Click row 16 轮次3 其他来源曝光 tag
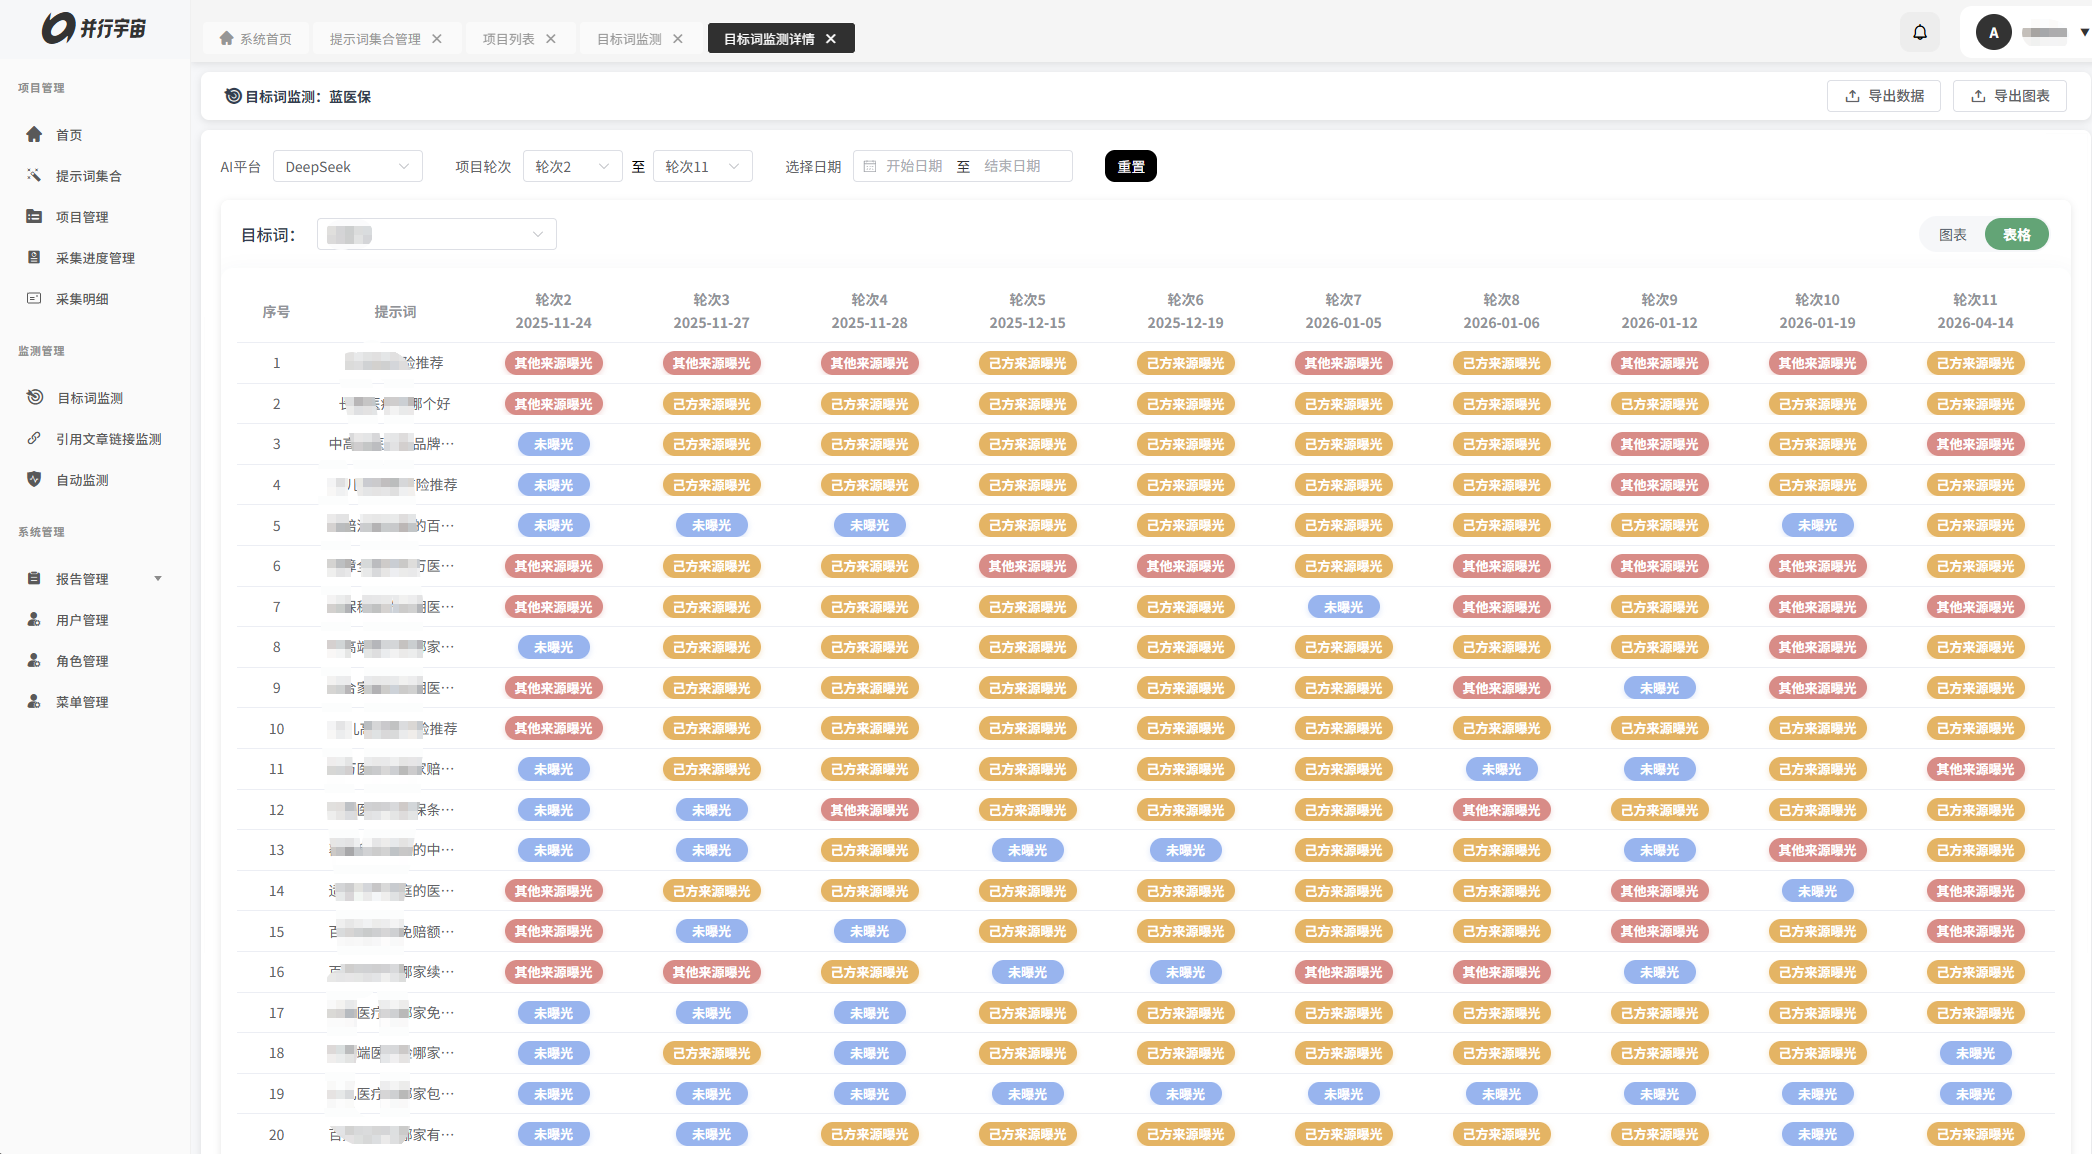This screenshot has height=1154, width=2092. (x=712, y=972)
